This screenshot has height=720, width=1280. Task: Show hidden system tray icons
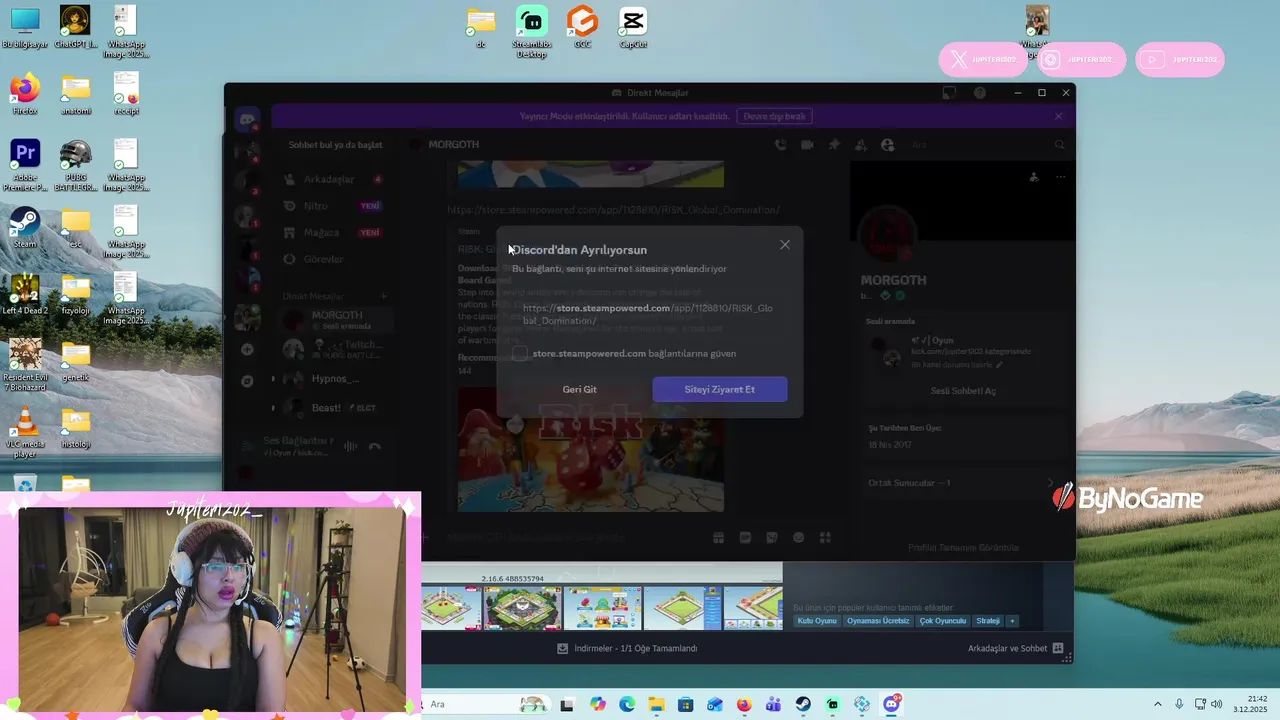[1158, 704]
